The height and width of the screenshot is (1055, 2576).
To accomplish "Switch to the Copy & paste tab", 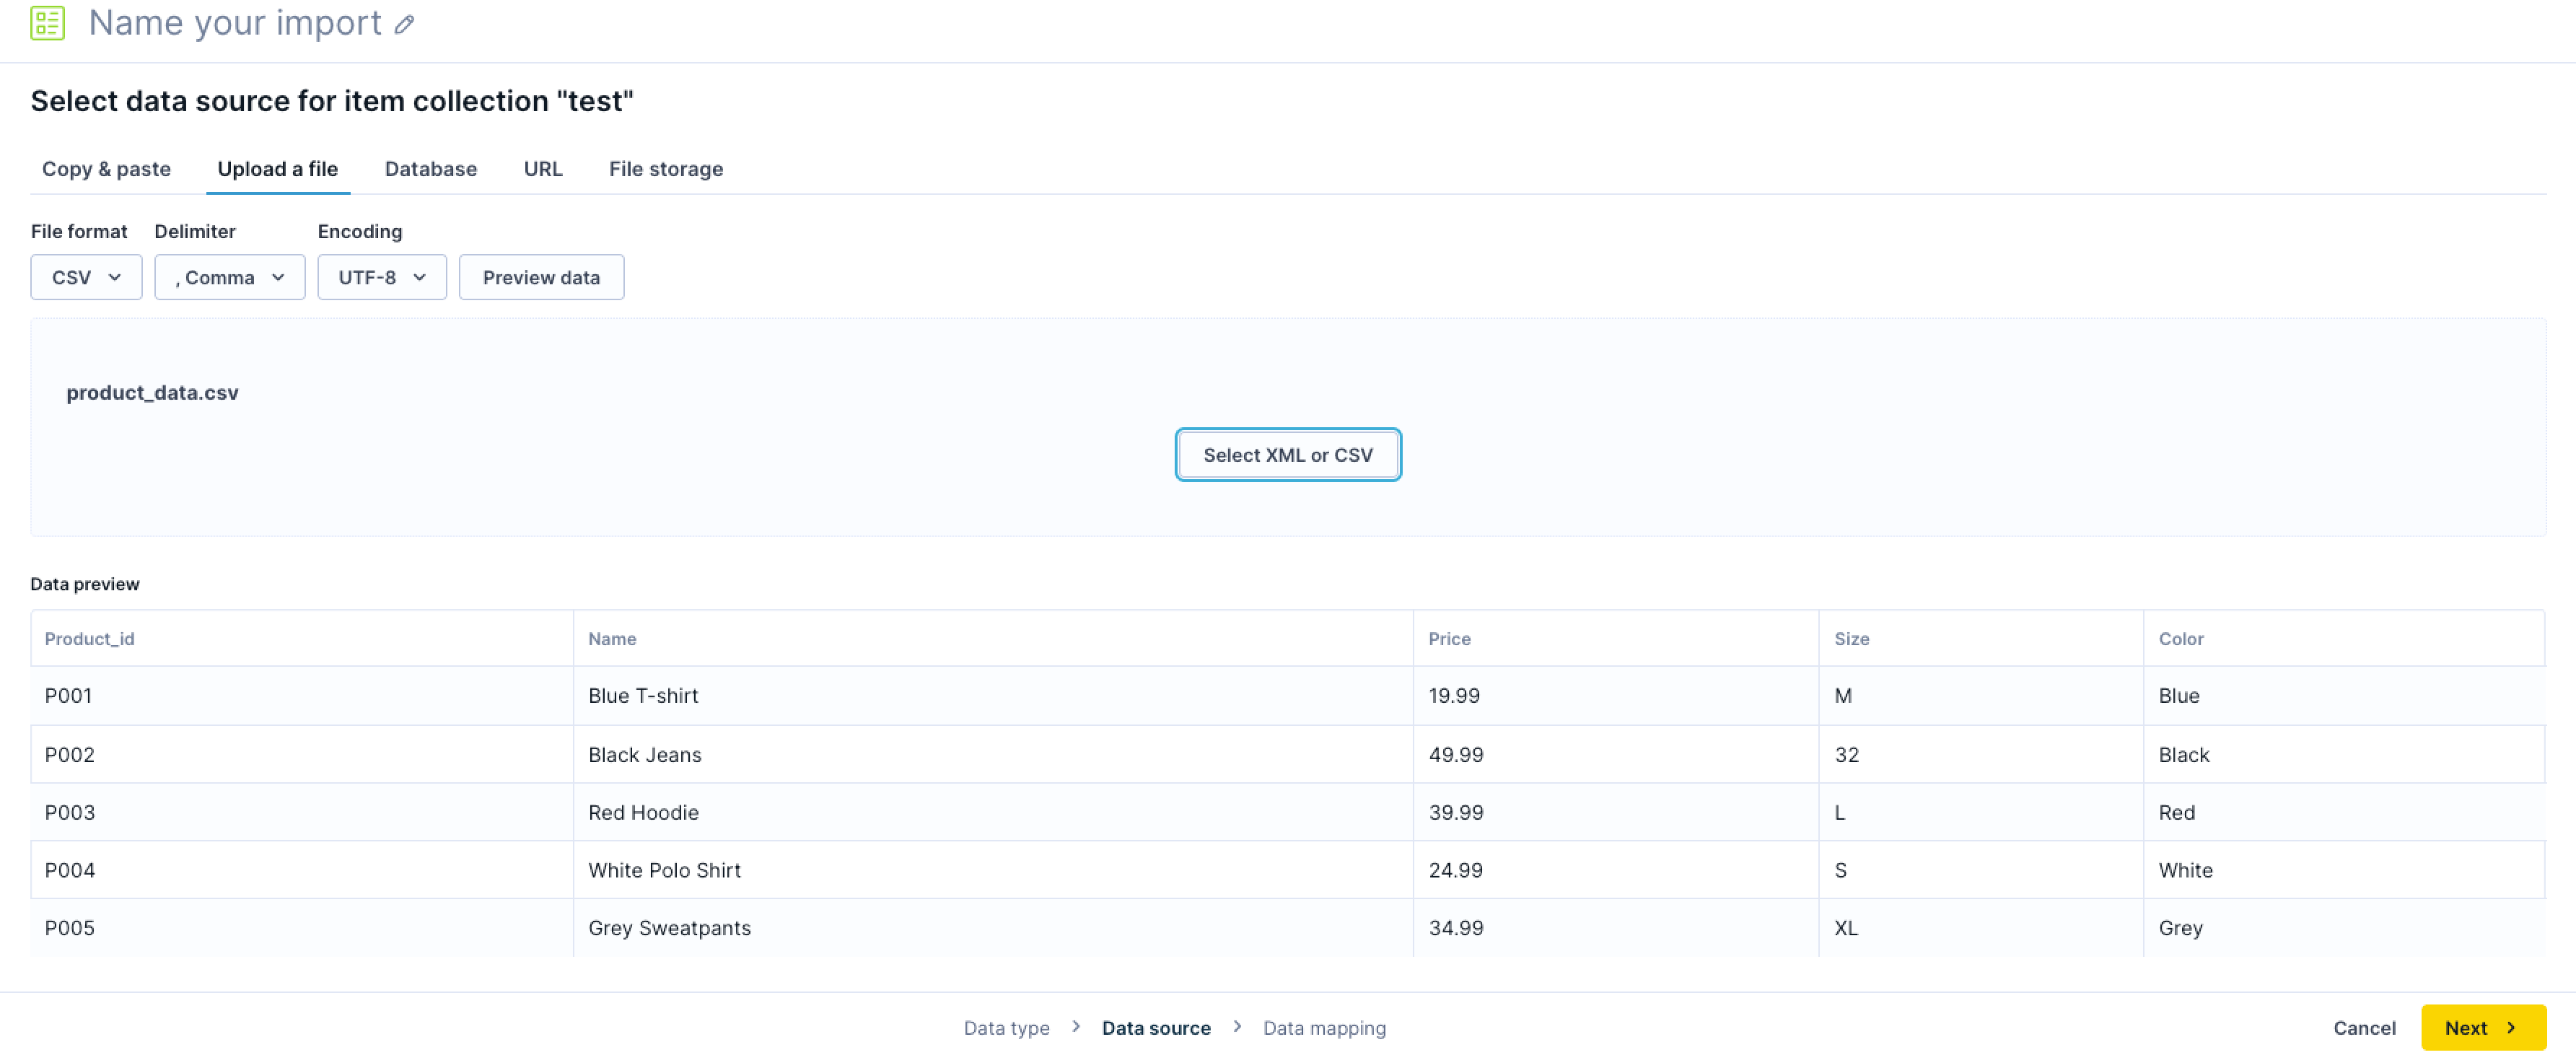I will click(x=106, y=169).
